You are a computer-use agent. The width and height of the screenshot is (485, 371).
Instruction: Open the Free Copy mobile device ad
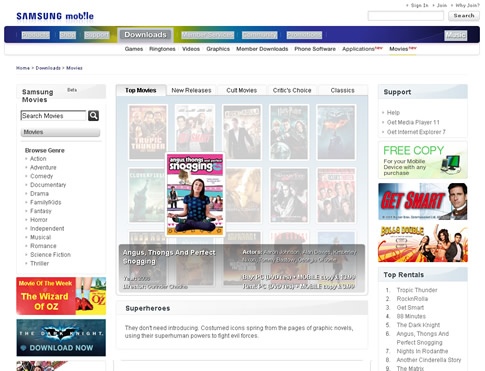coord(423,160)
